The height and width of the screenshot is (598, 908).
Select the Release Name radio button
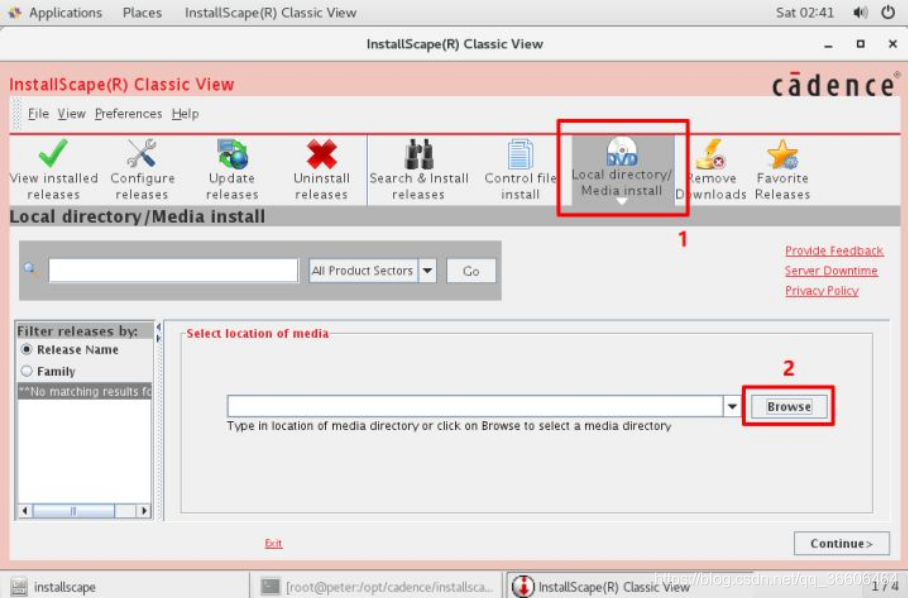point(27,350)
